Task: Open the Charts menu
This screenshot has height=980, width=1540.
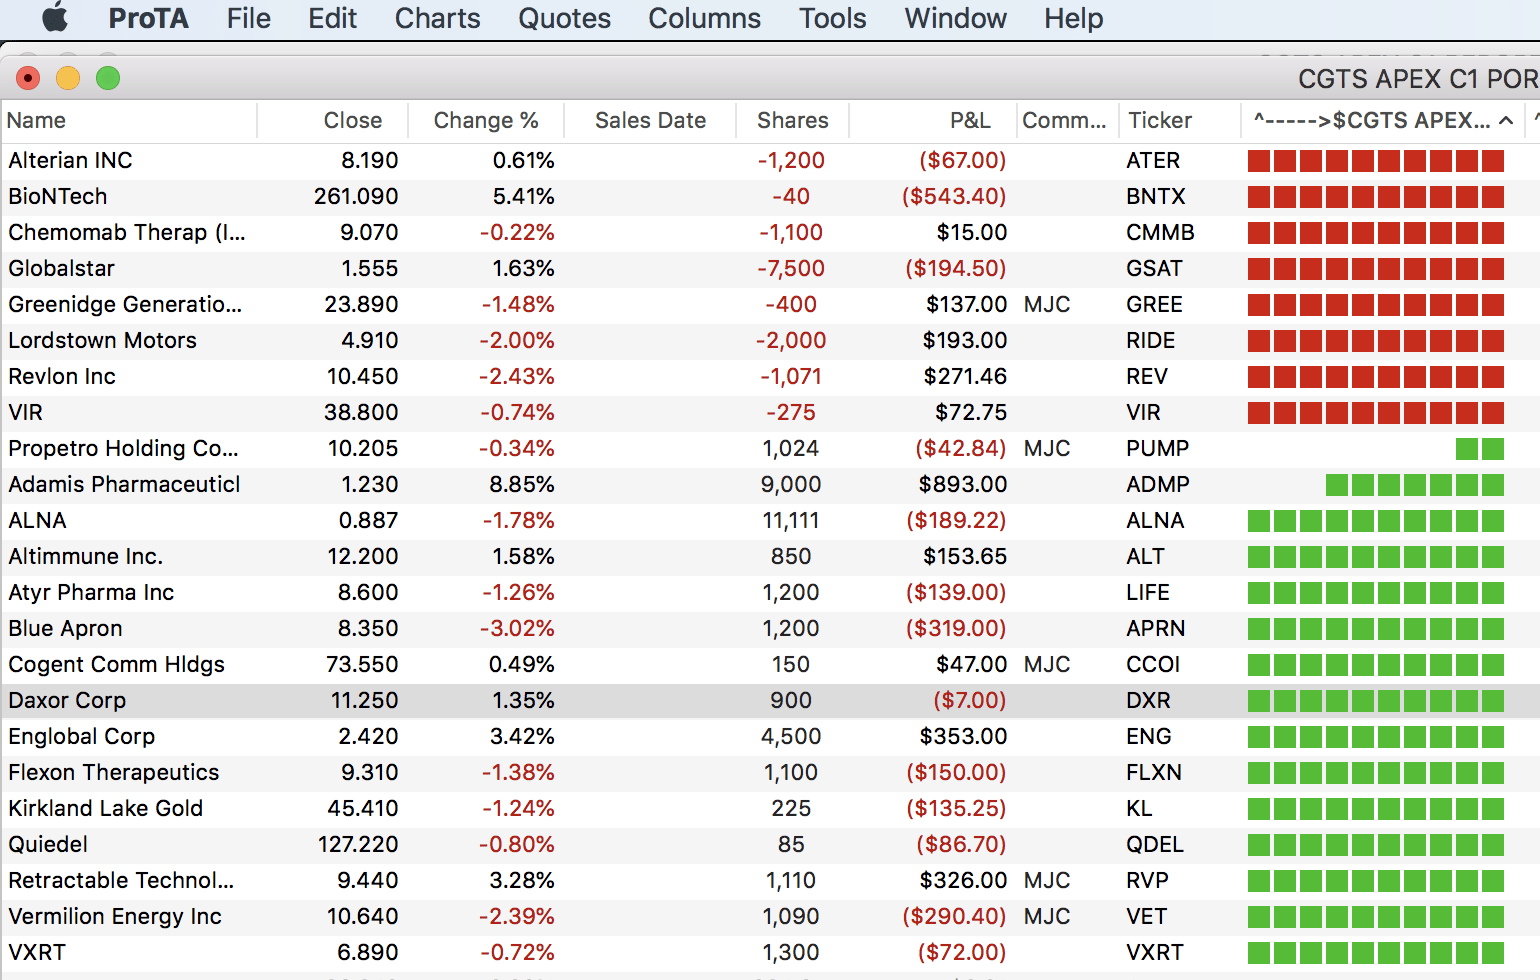Action: [437, 18]
